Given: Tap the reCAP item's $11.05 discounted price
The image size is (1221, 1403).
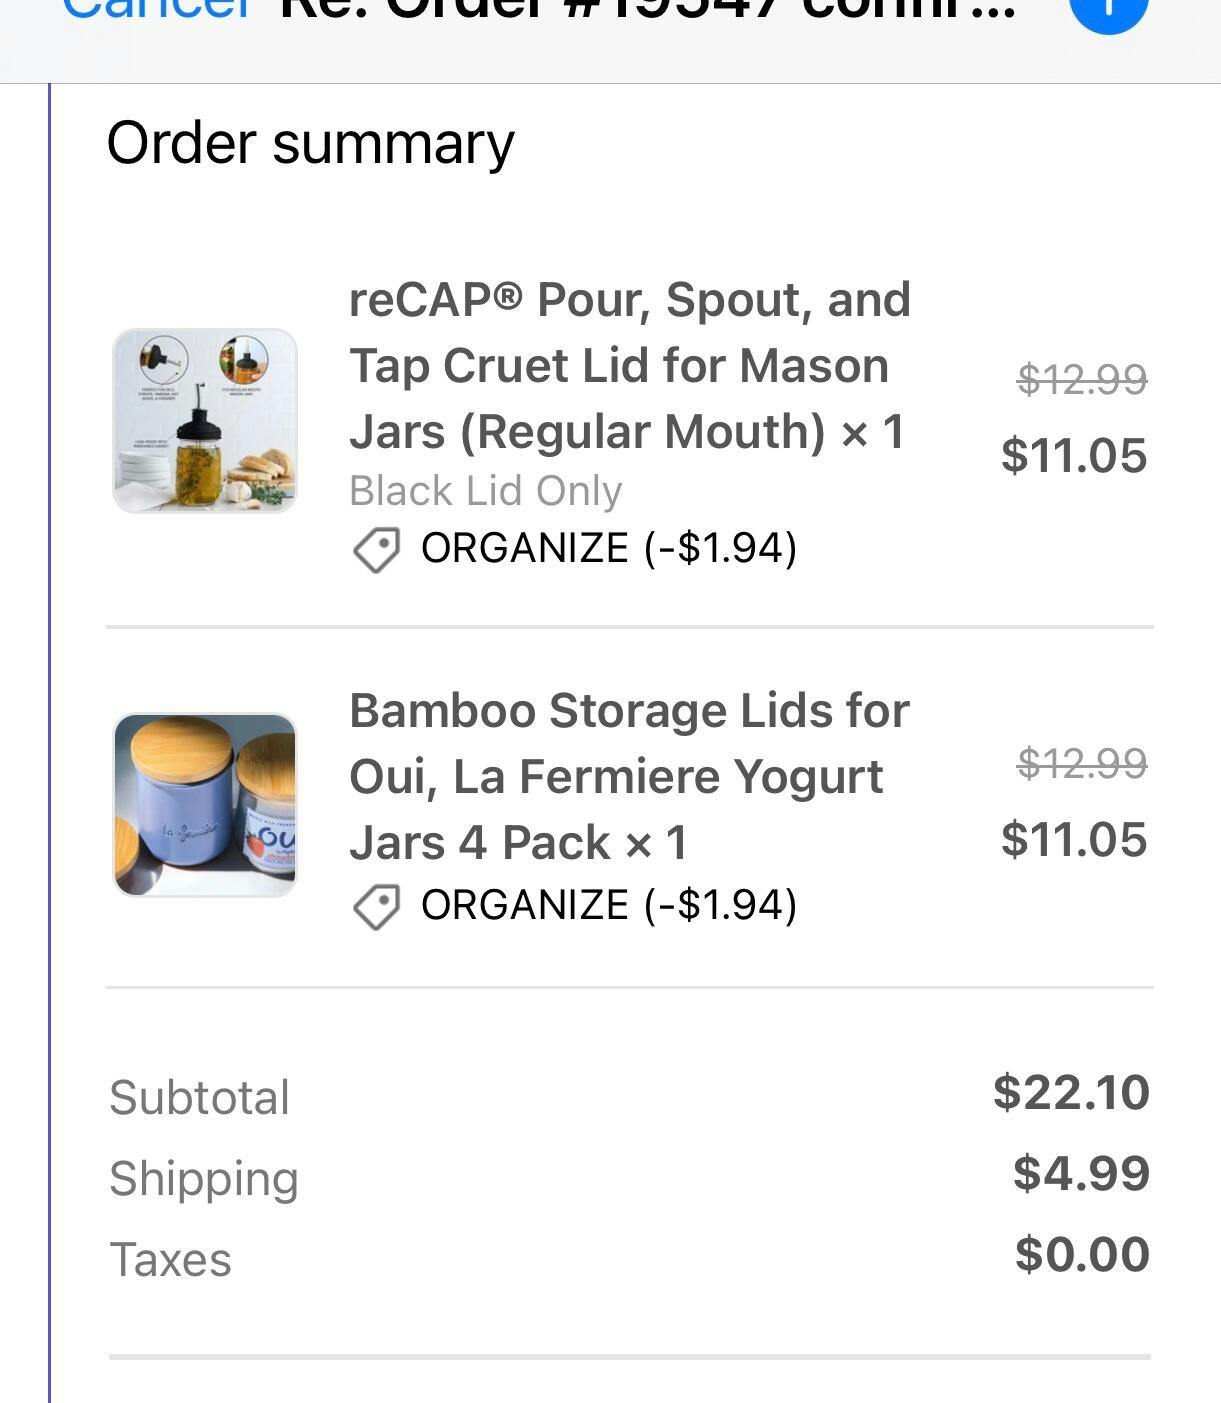Looking at the screenshot, I should click(x=1073, y=456).
